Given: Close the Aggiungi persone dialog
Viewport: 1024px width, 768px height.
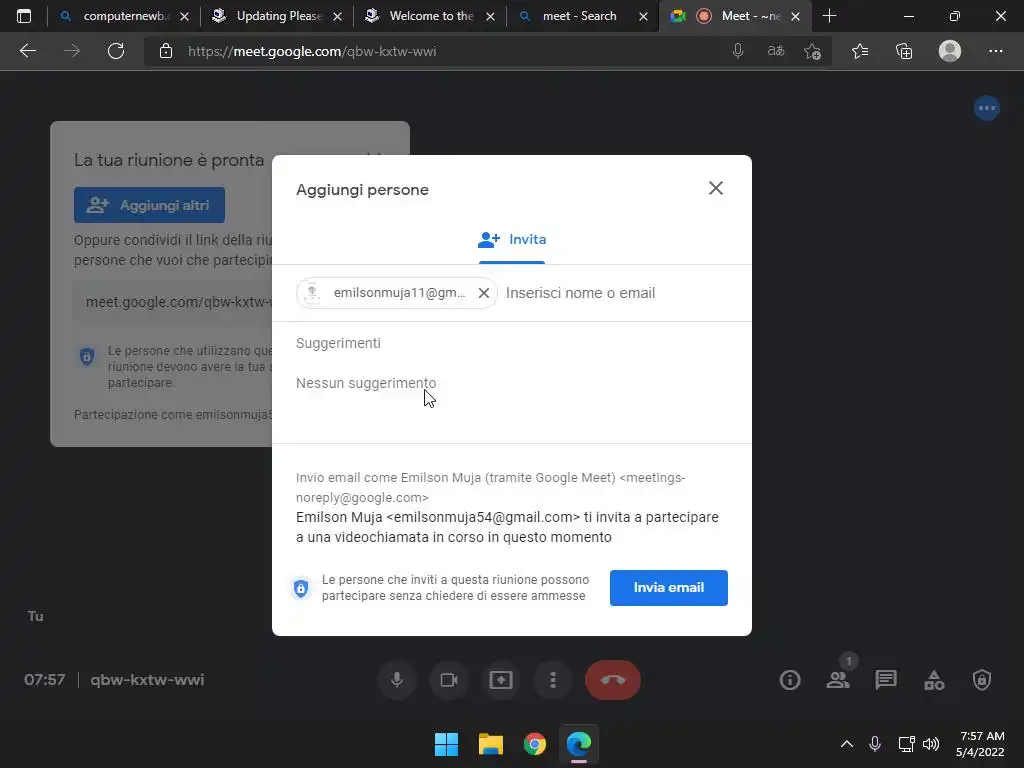Looking at the screenshot, I should pyautogui.click(x=716, y=188).
